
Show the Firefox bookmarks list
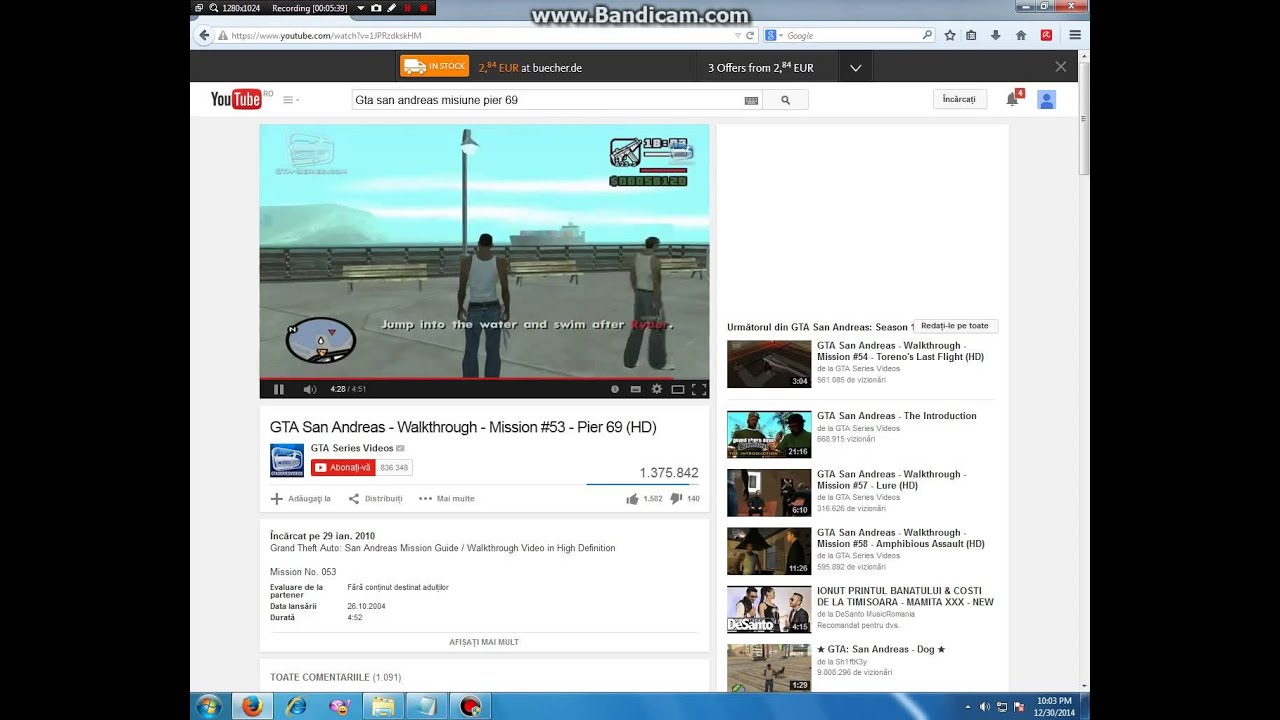click(x=971, y=35)
